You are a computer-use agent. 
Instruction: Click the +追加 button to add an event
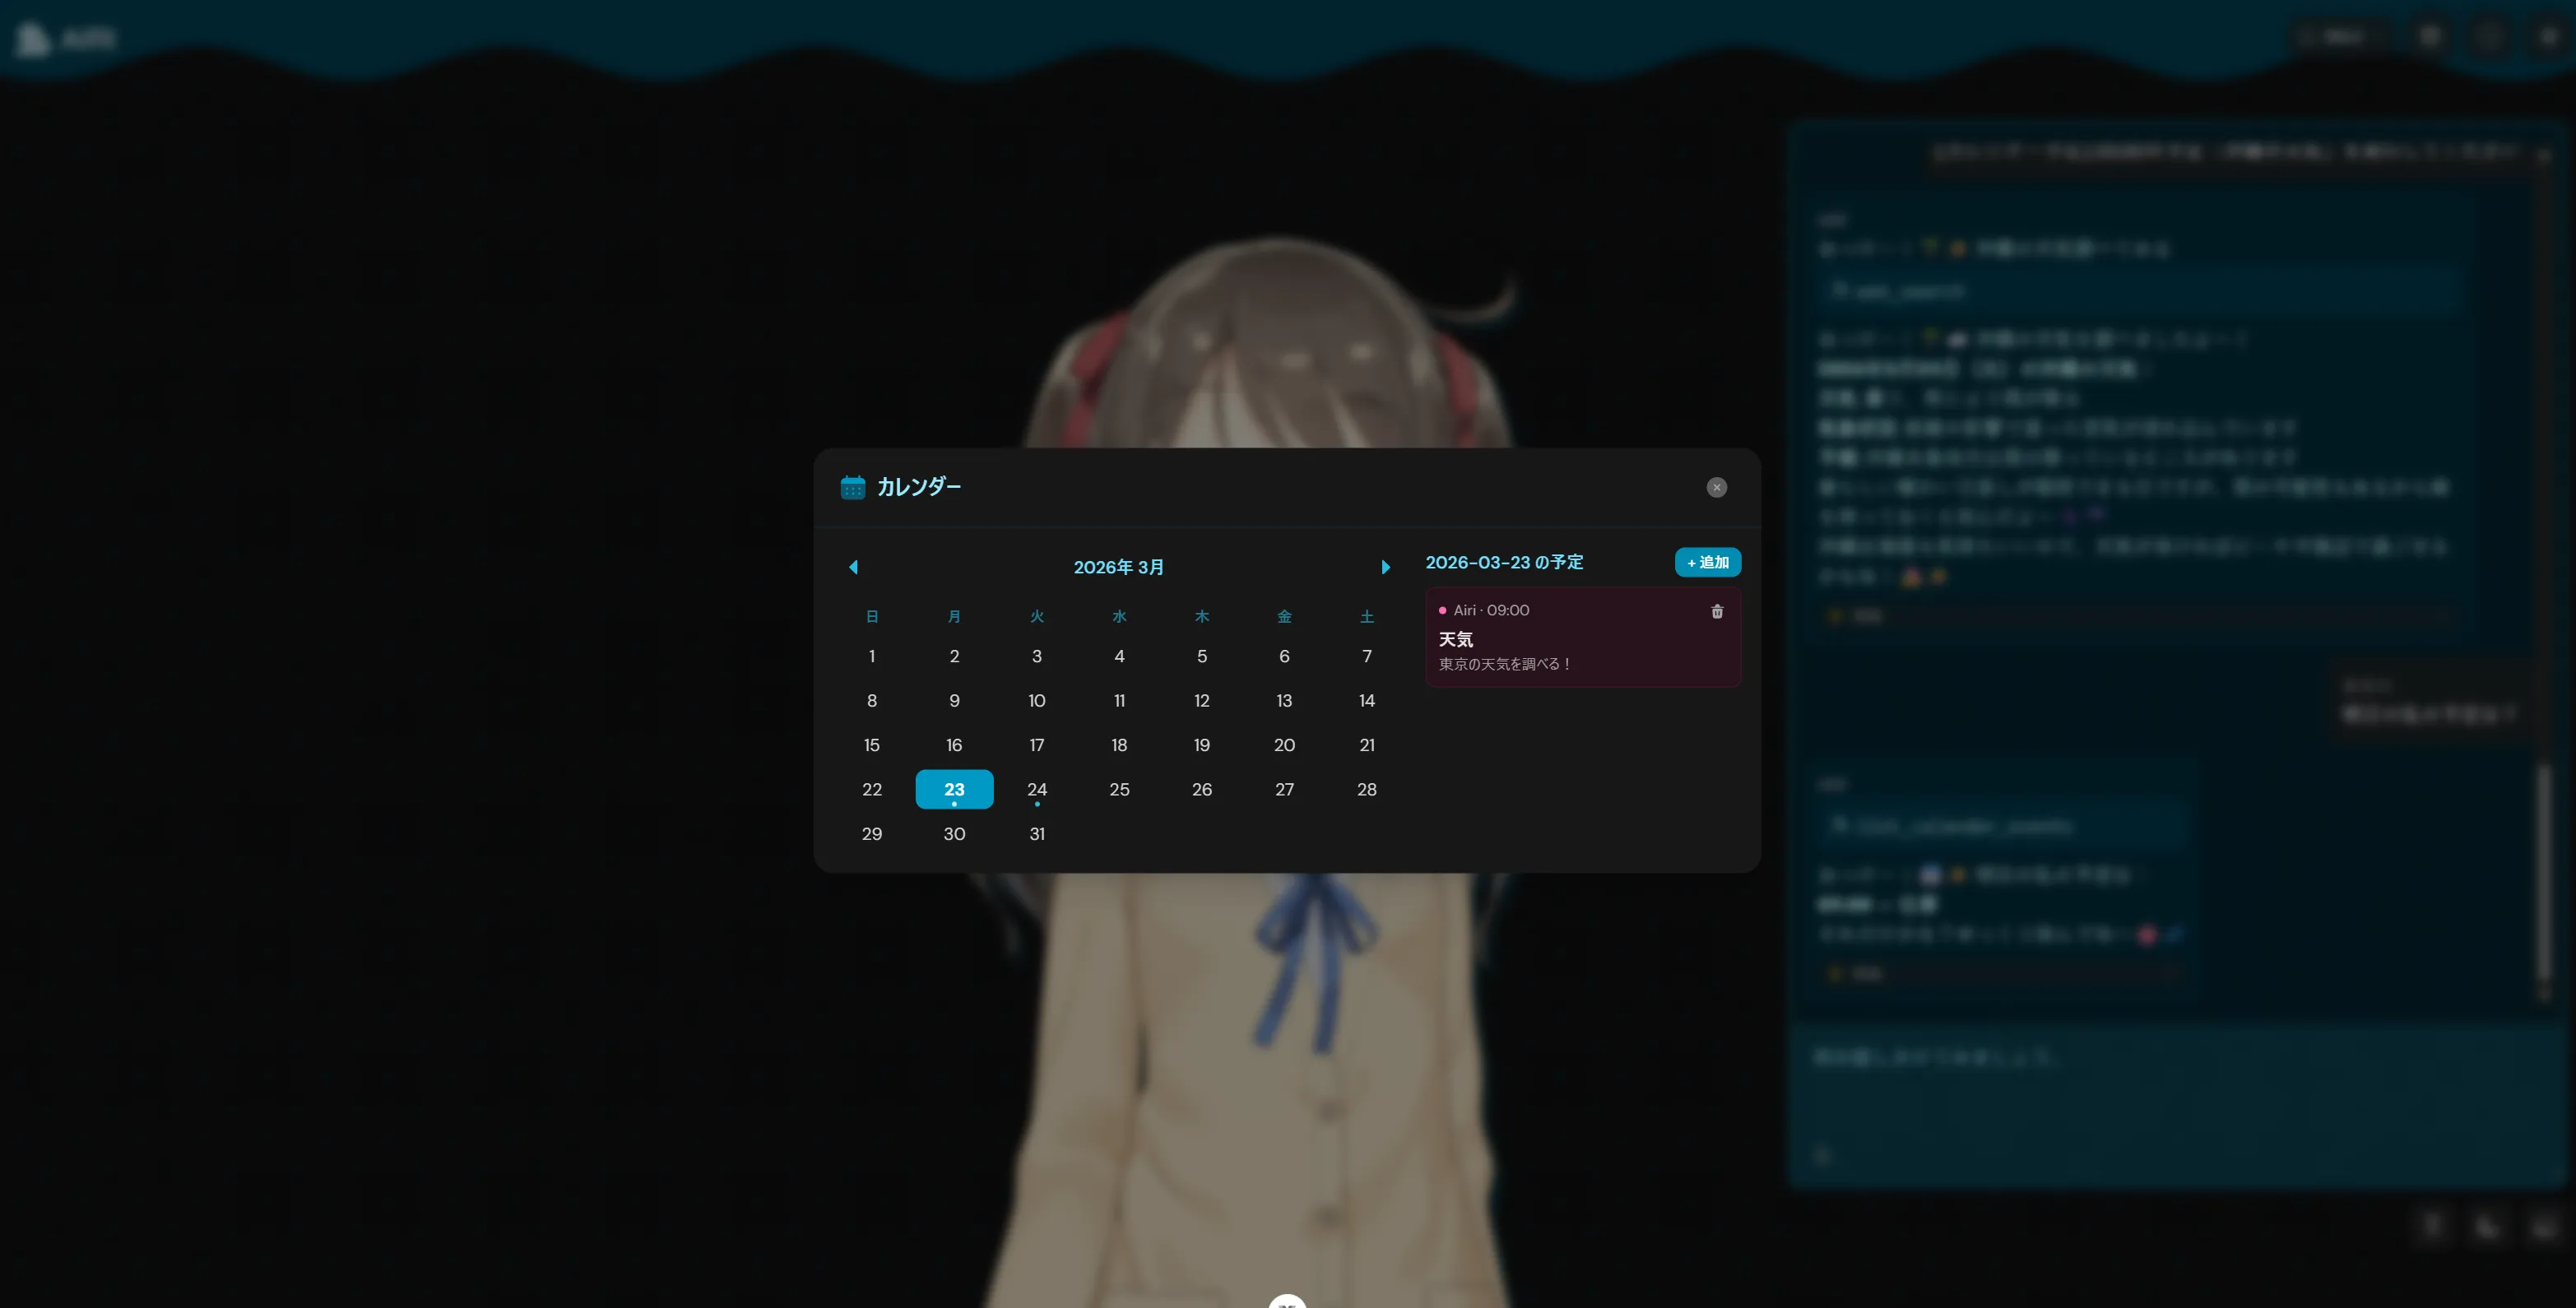pyautogui.click(x=1707, y=562)
